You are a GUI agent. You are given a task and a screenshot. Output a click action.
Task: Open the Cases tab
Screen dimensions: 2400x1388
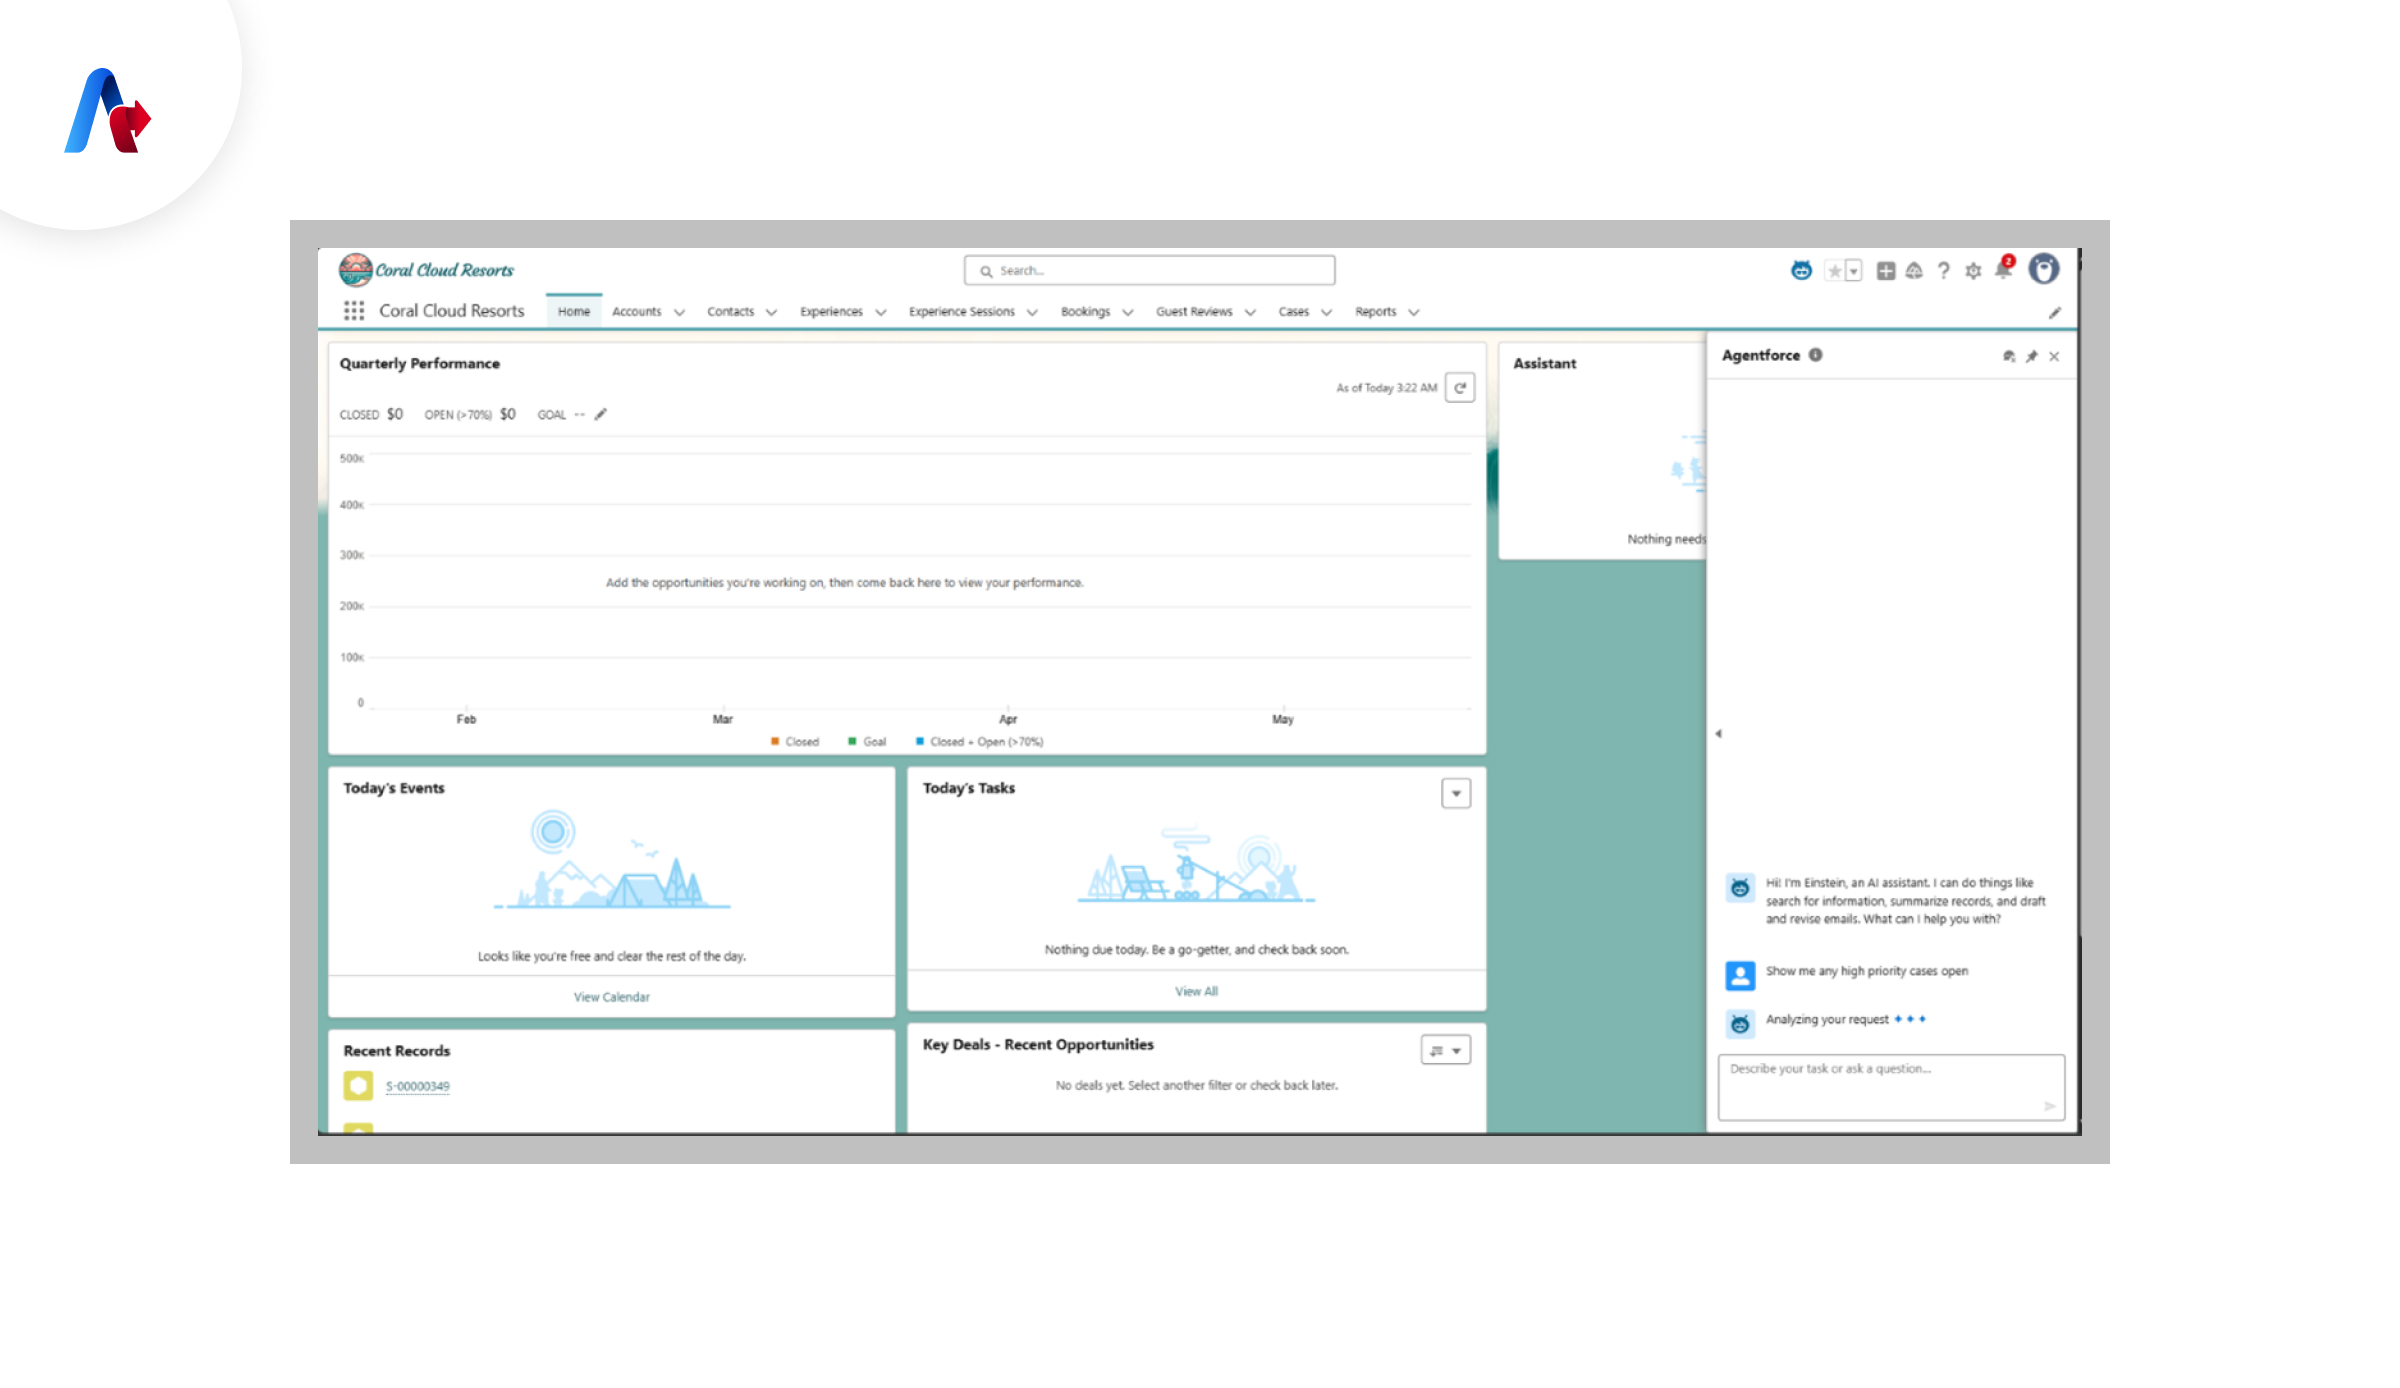[1293, 312]
